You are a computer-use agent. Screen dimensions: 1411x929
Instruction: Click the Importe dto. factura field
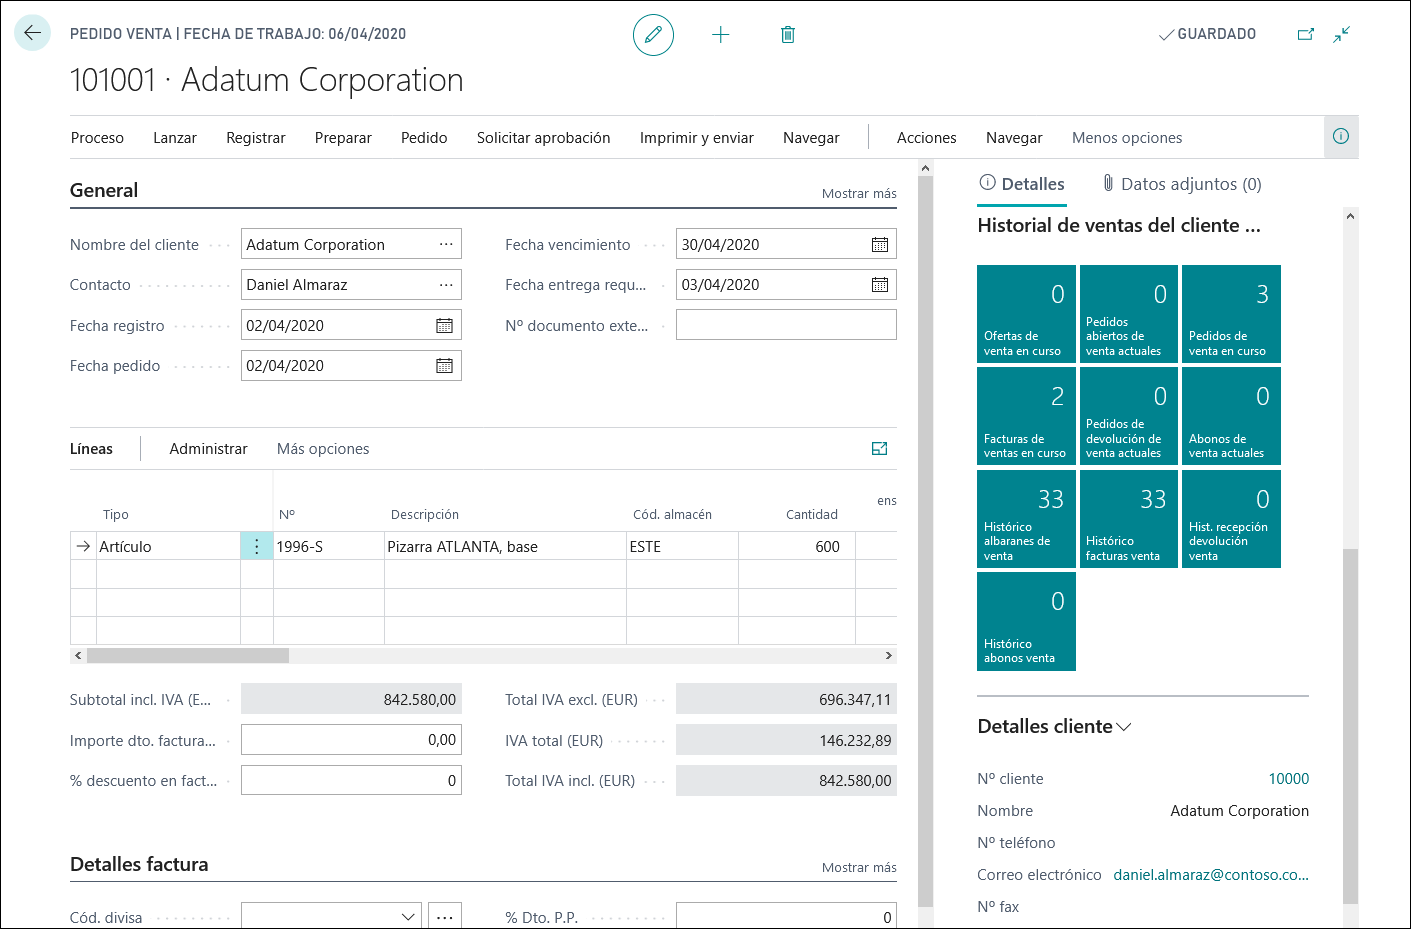(351, 740)
